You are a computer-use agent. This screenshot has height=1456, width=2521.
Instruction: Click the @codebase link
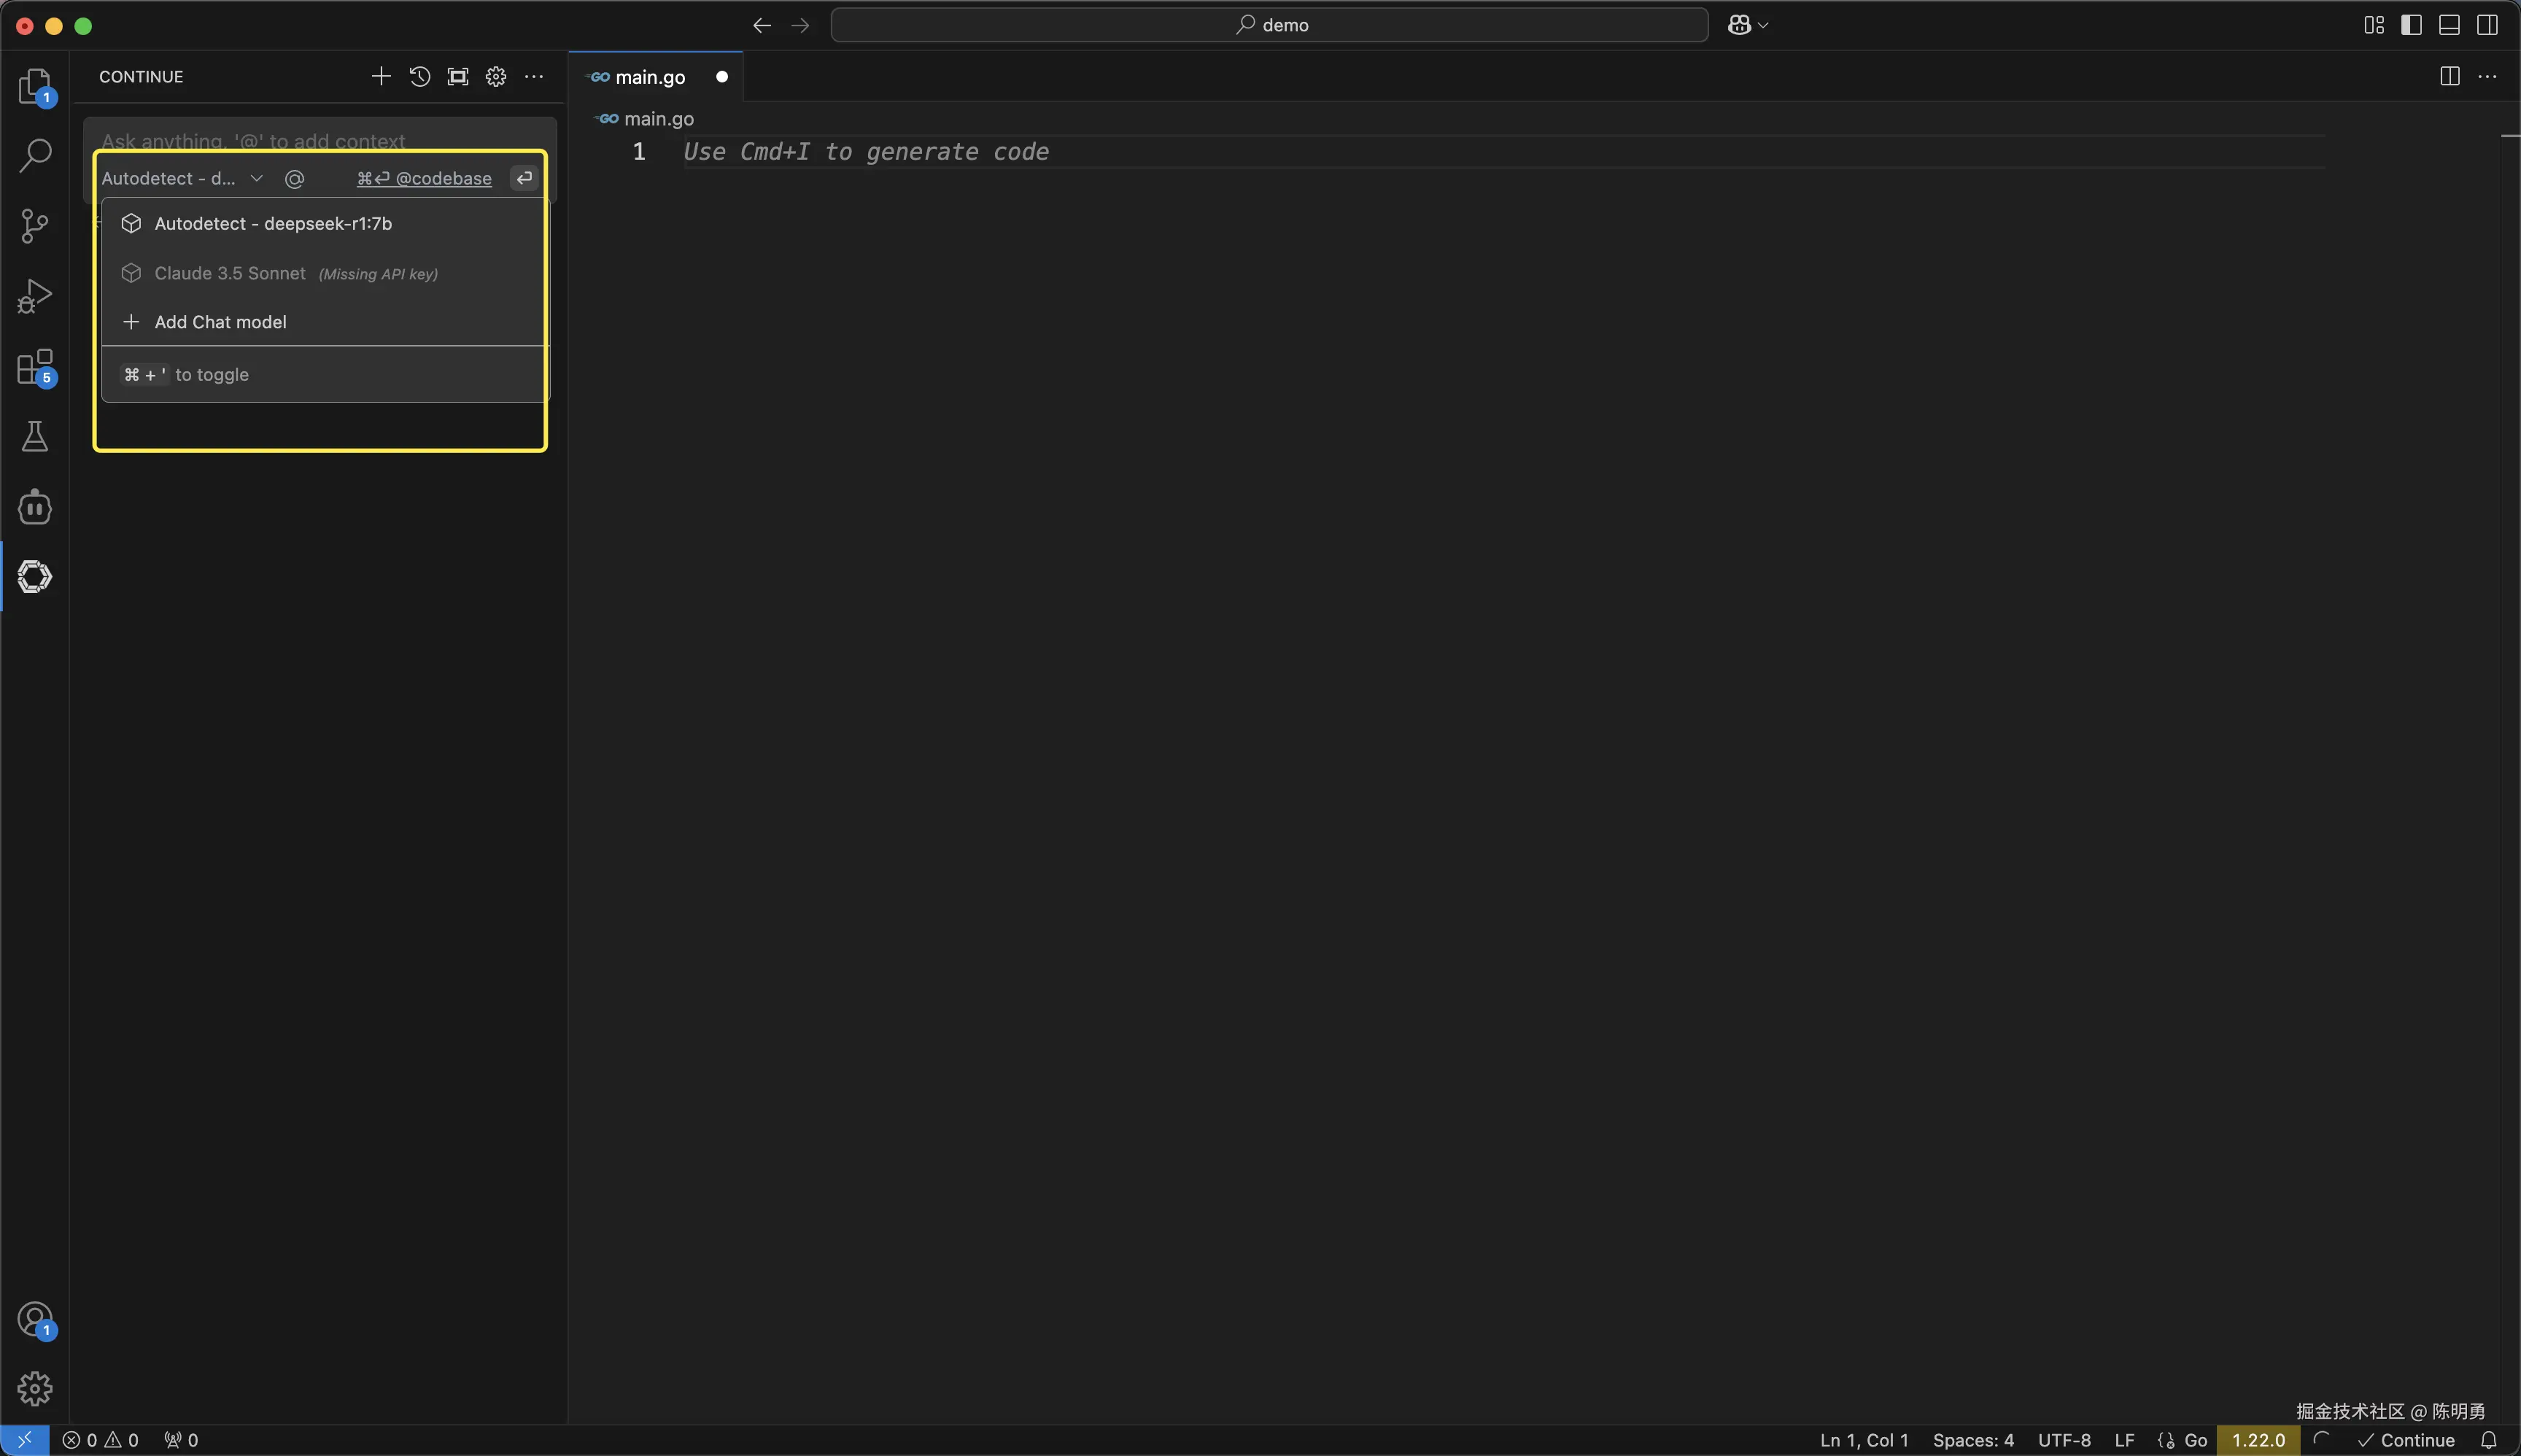tap(443, 179)
